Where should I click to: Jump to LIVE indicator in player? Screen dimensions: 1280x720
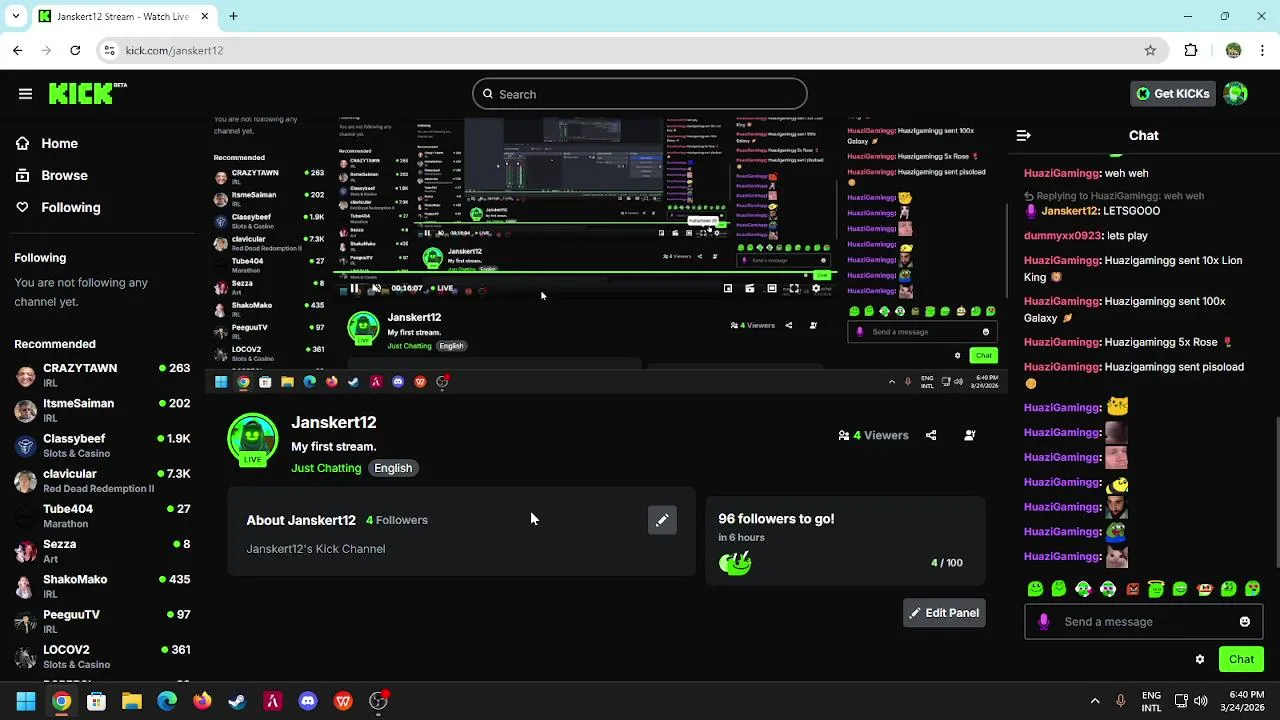pos(441,288)
